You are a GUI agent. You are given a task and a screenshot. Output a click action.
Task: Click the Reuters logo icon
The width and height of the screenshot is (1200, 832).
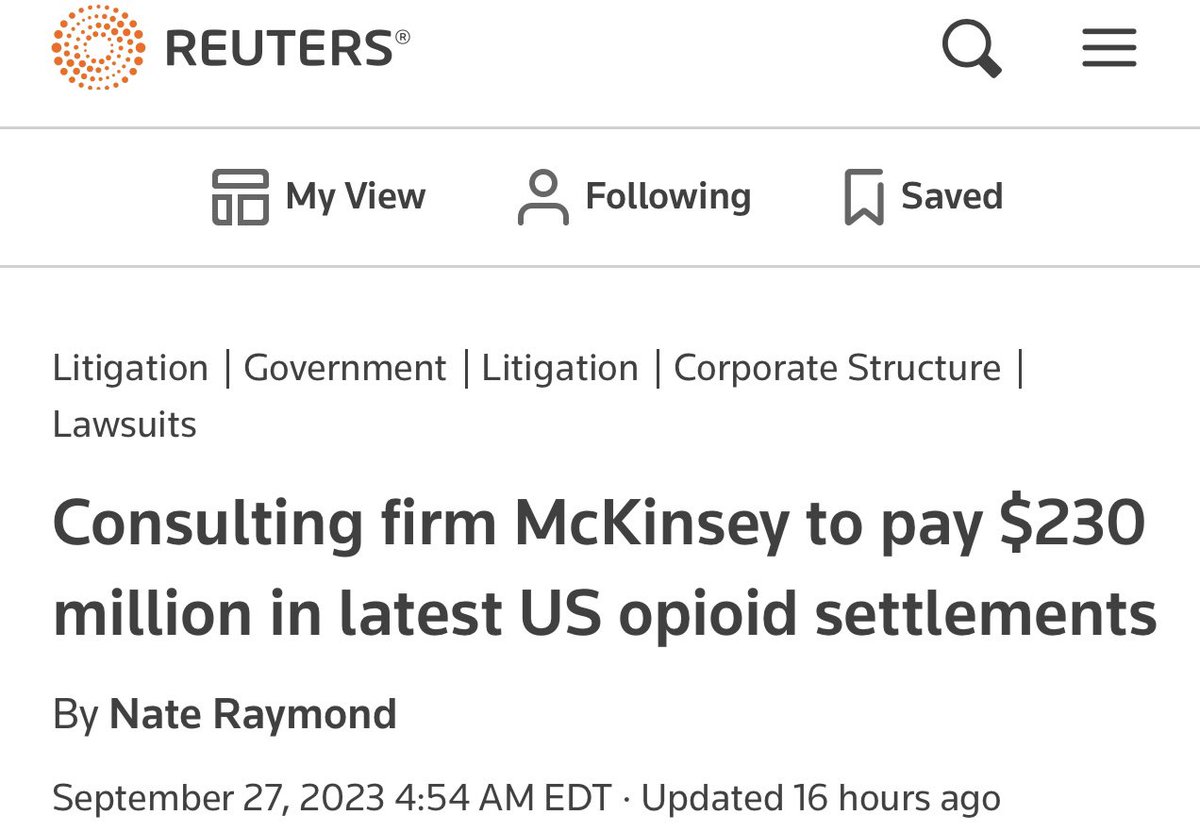(98, 48)
